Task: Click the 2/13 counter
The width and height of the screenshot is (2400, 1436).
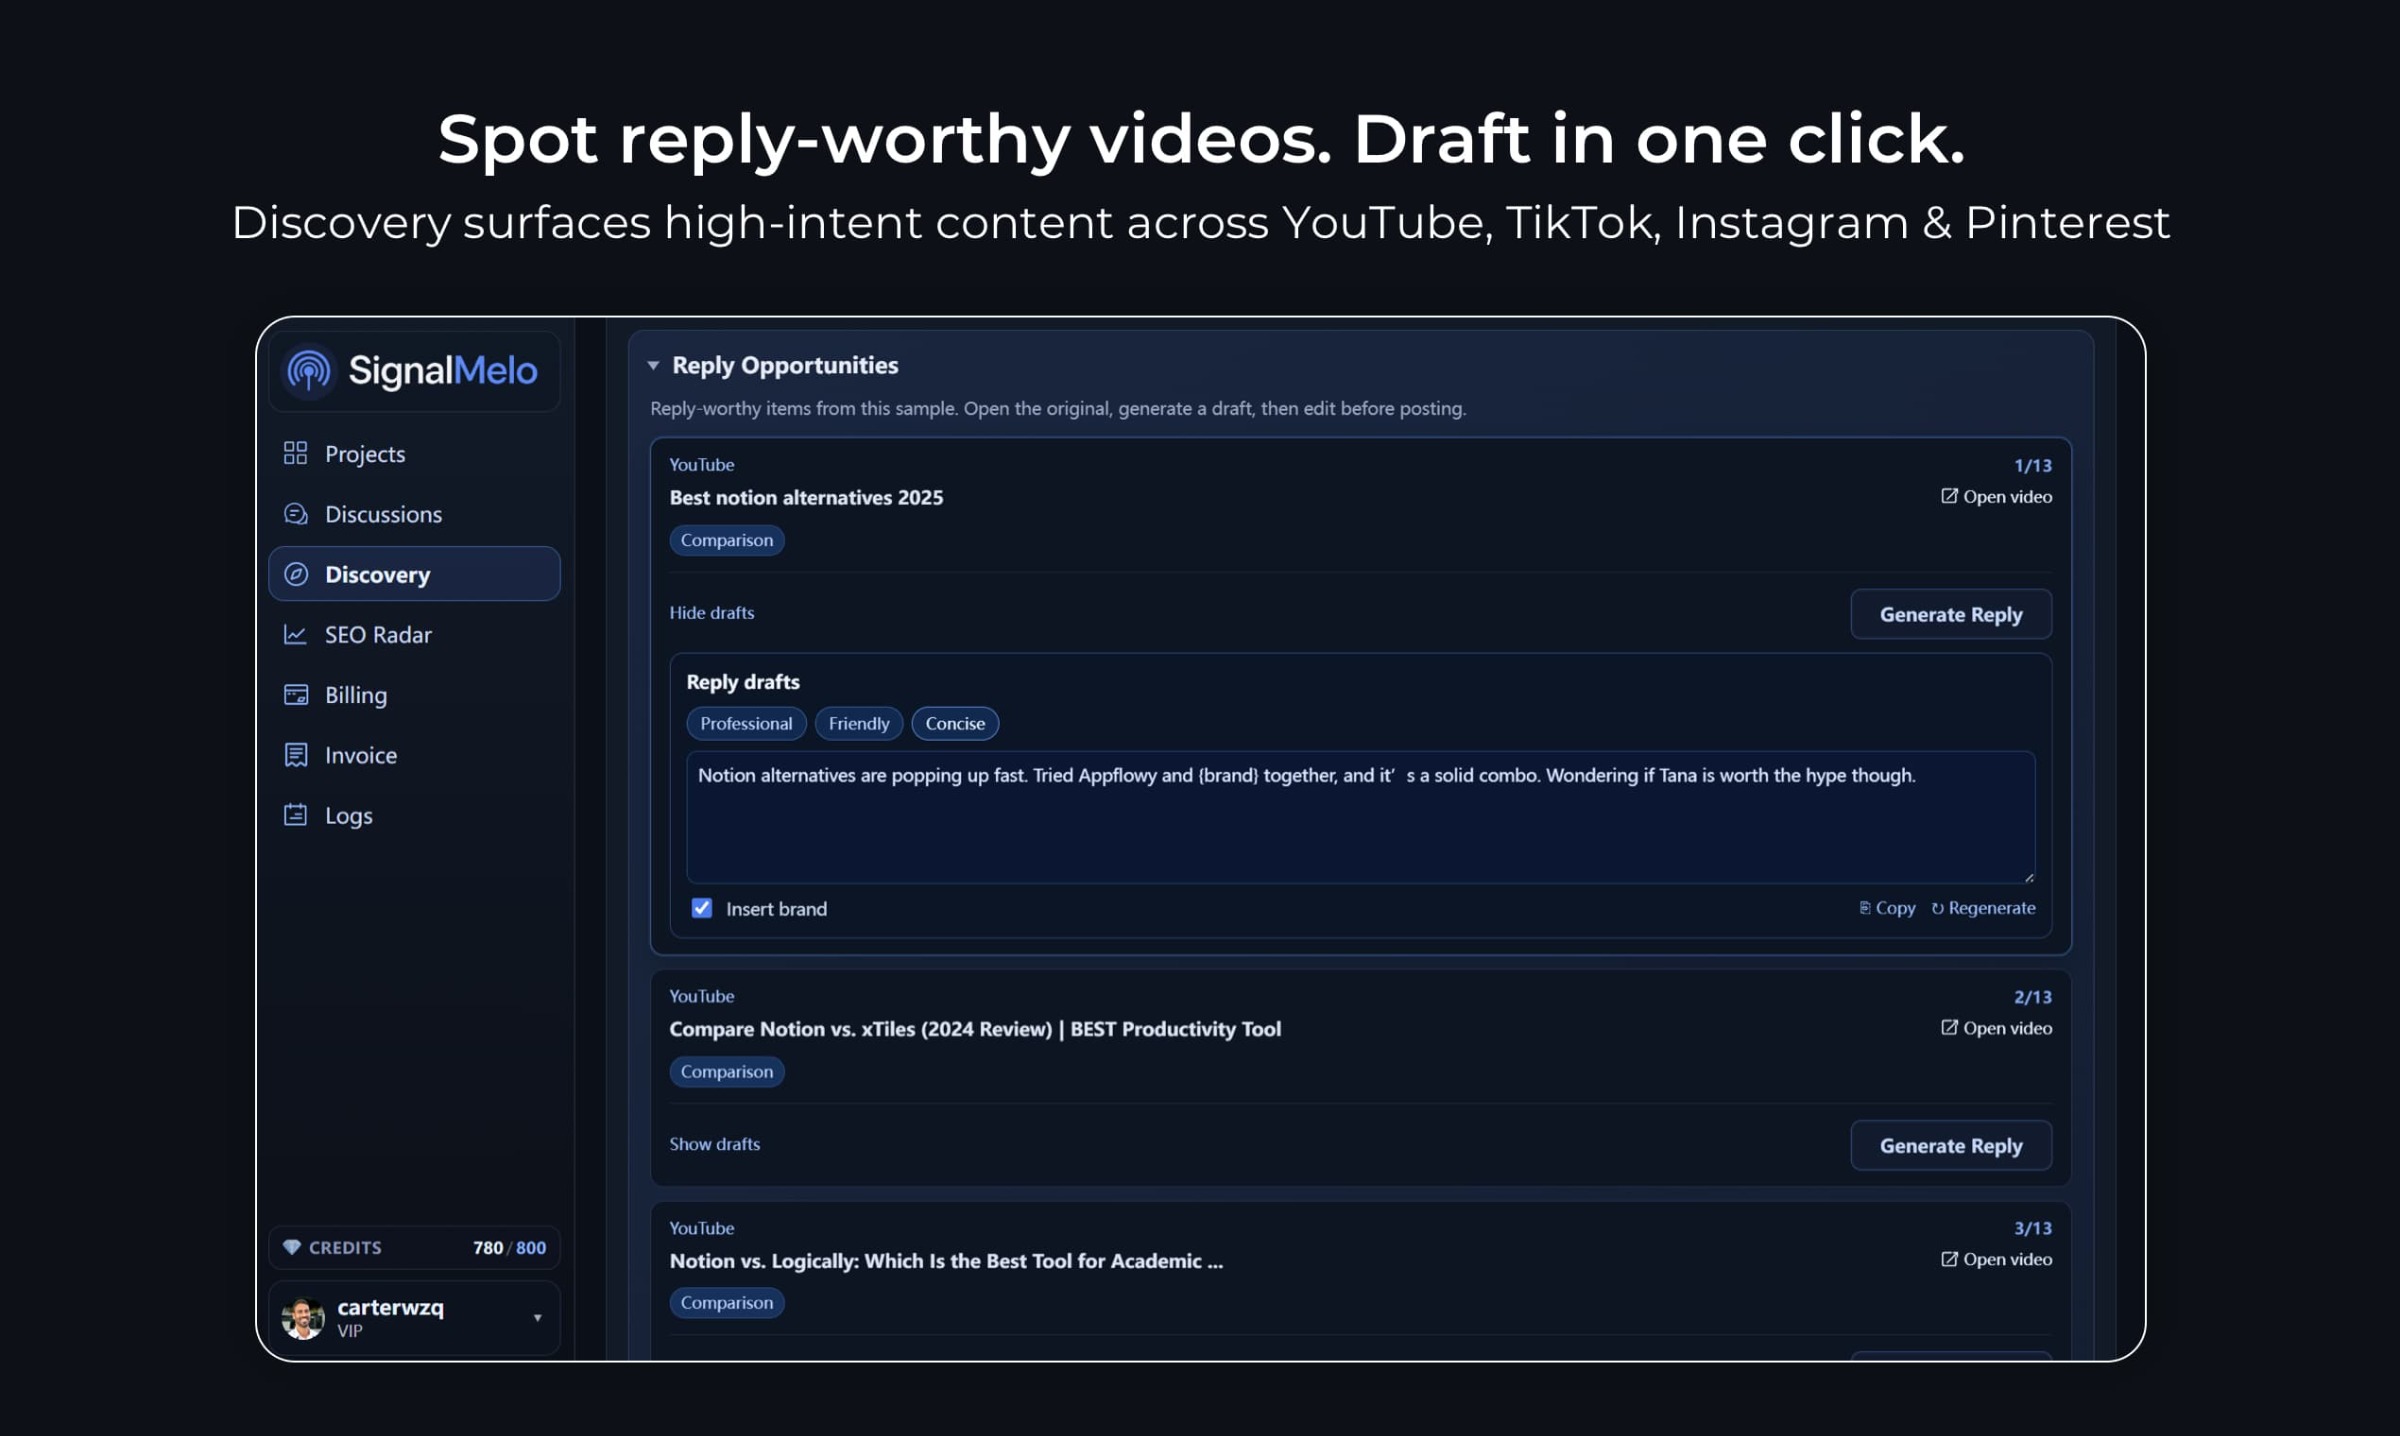Action: [2032, 997]
